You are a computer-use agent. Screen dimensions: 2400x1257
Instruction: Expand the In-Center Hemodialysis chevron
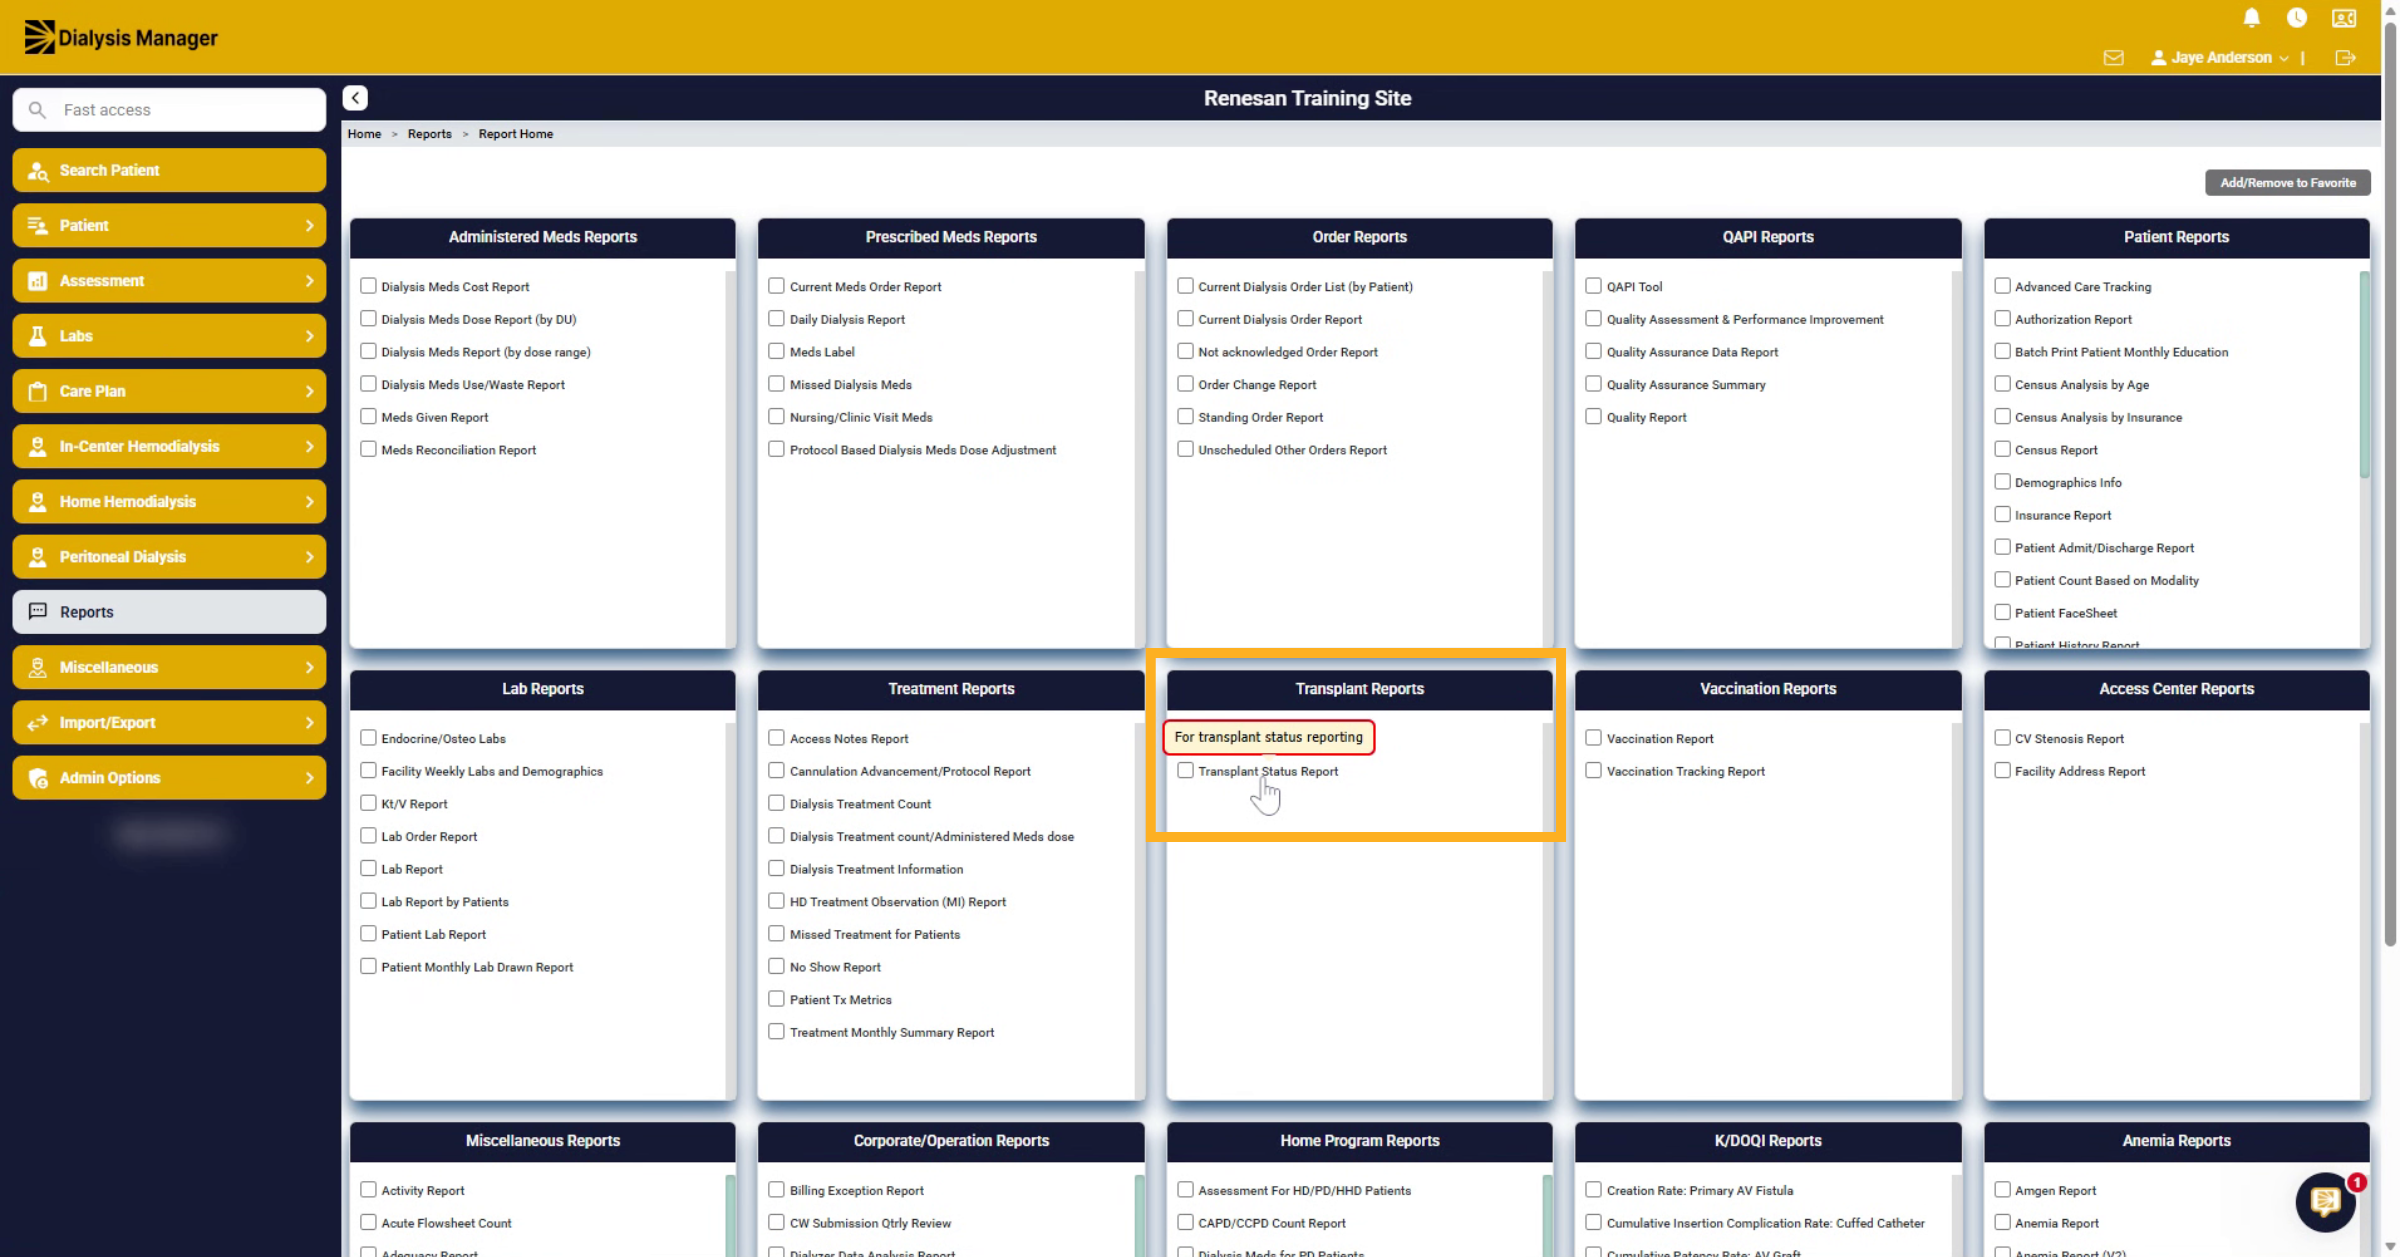(309, 447)
